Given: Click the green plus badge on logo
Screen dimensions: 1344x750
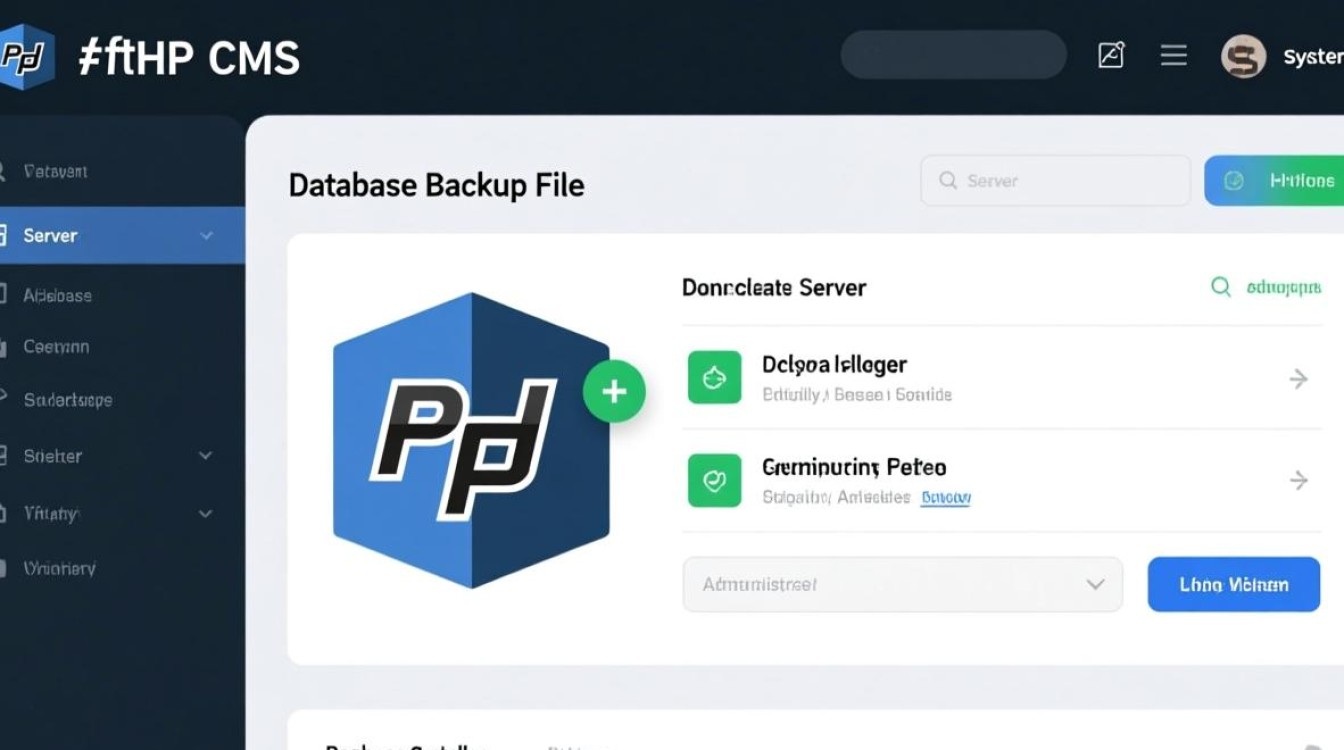Looking at the screenshot, I should click(614, 391).
